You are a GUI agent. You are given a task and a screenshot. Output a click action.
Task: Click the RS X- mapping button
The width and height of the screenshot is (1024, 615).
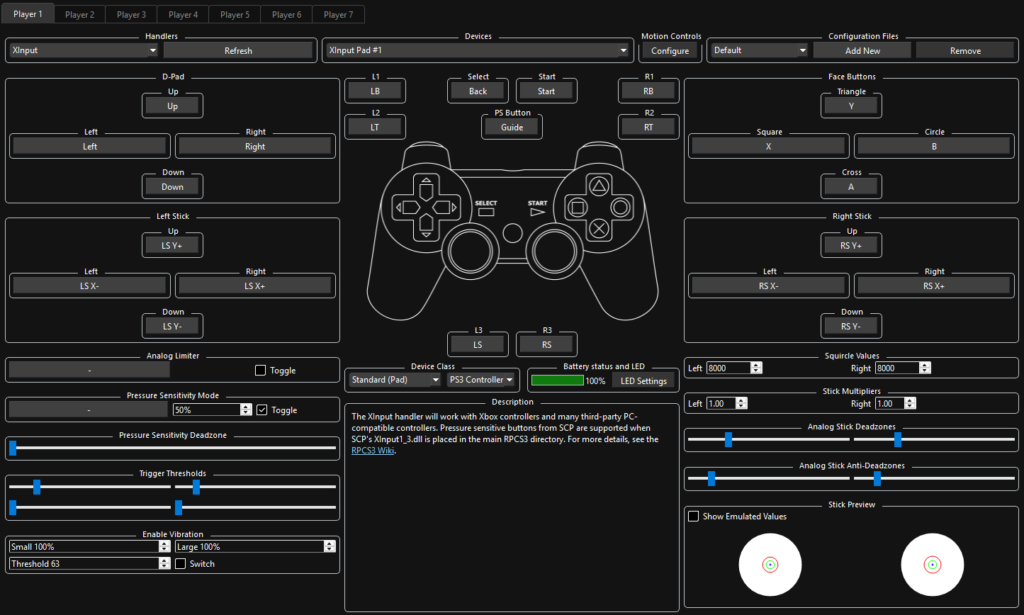coord(768,286)
